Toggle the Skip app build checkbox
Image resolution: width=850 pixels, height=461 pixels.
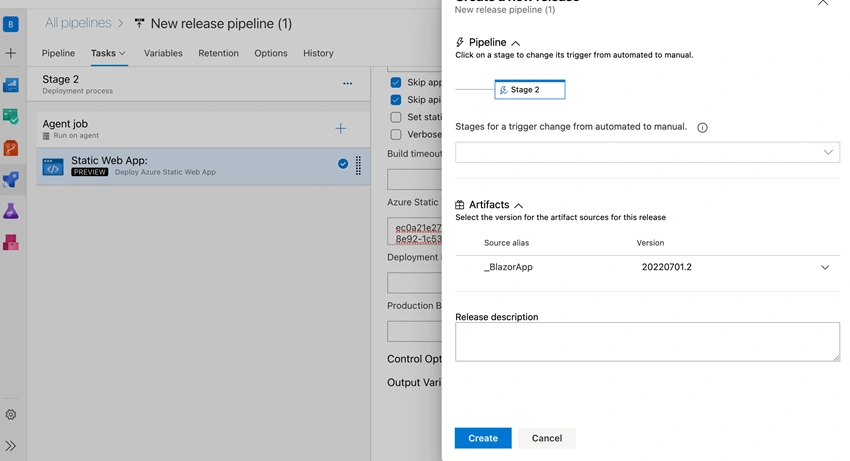click(x=396, y=82)
